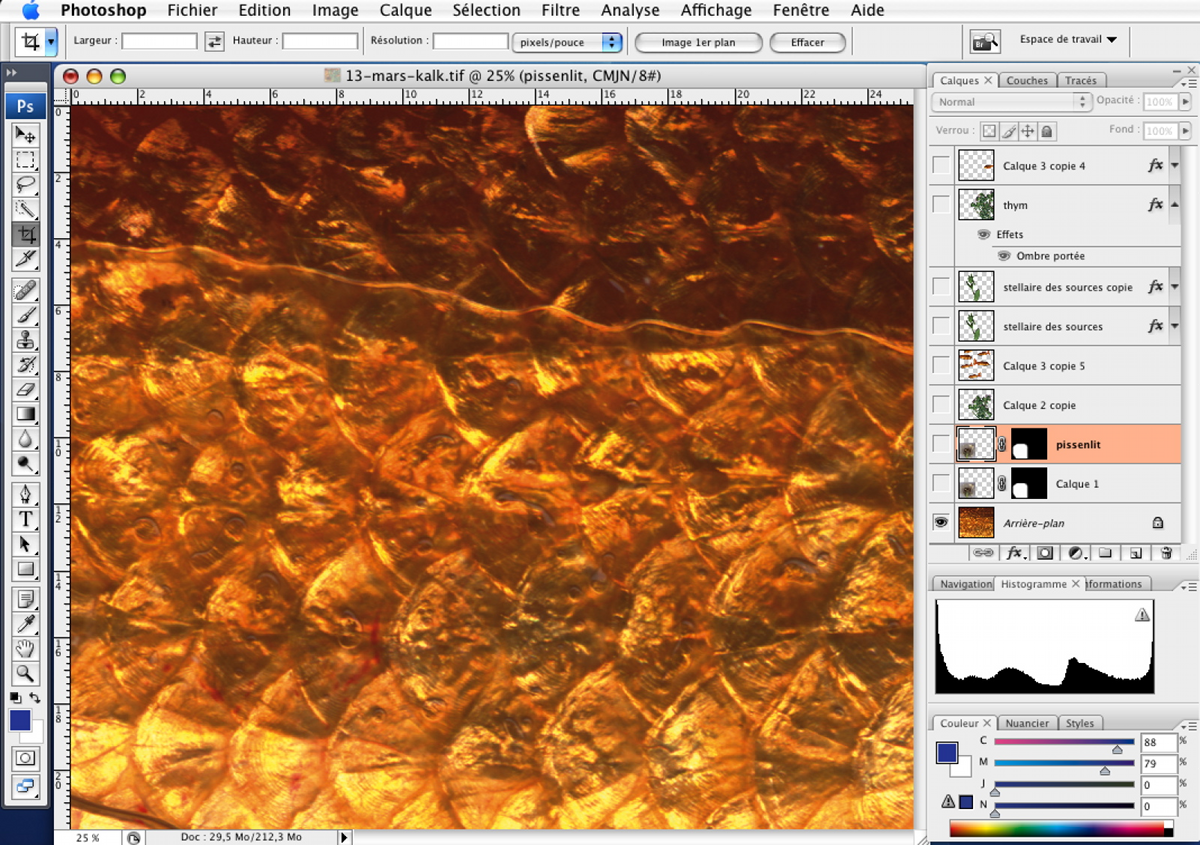Pick the Clone Stamp tool

coord(26,340)
